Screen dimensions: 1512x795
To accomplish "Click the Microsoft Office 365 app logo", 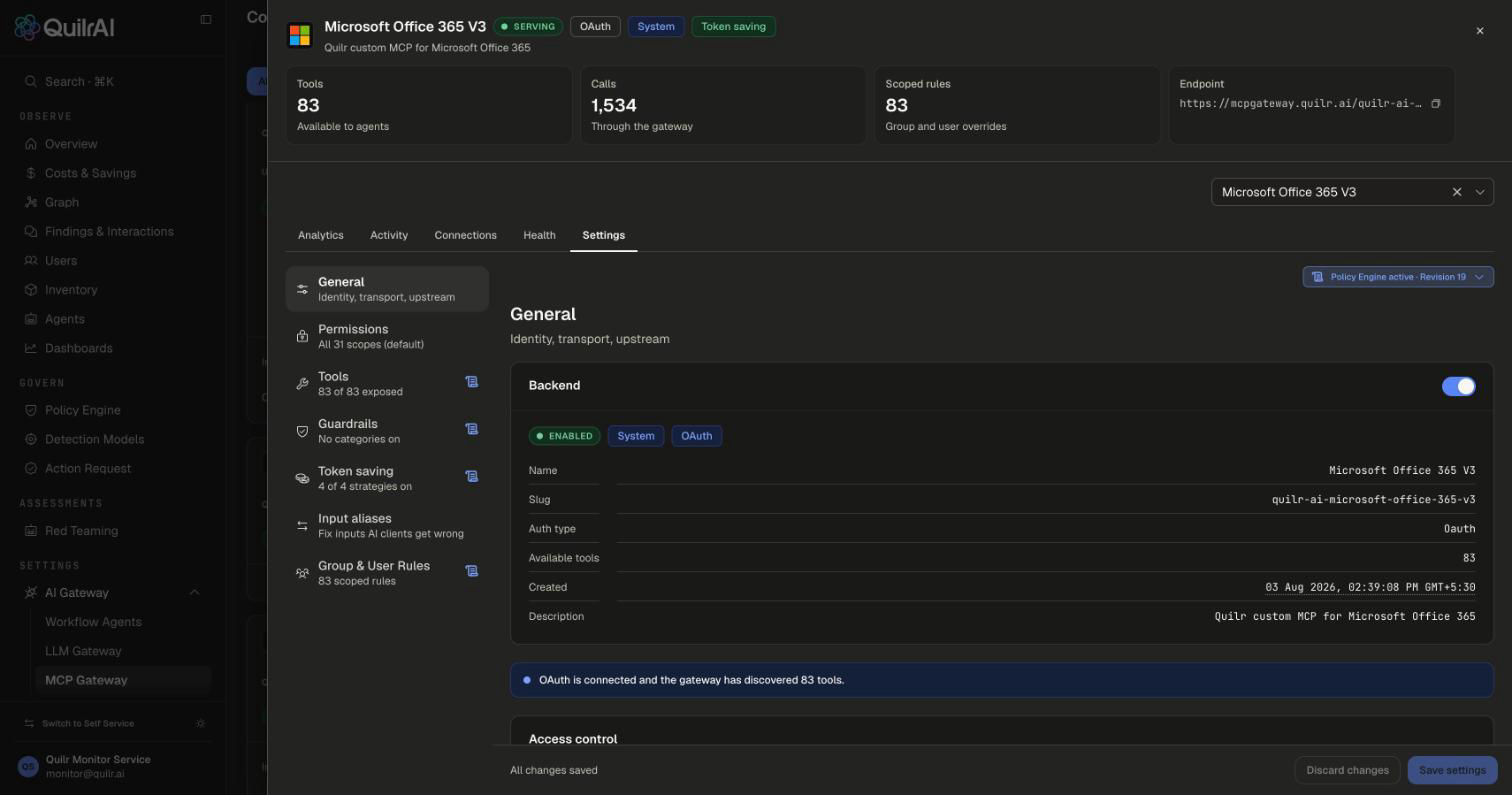I will coord(299,35).
